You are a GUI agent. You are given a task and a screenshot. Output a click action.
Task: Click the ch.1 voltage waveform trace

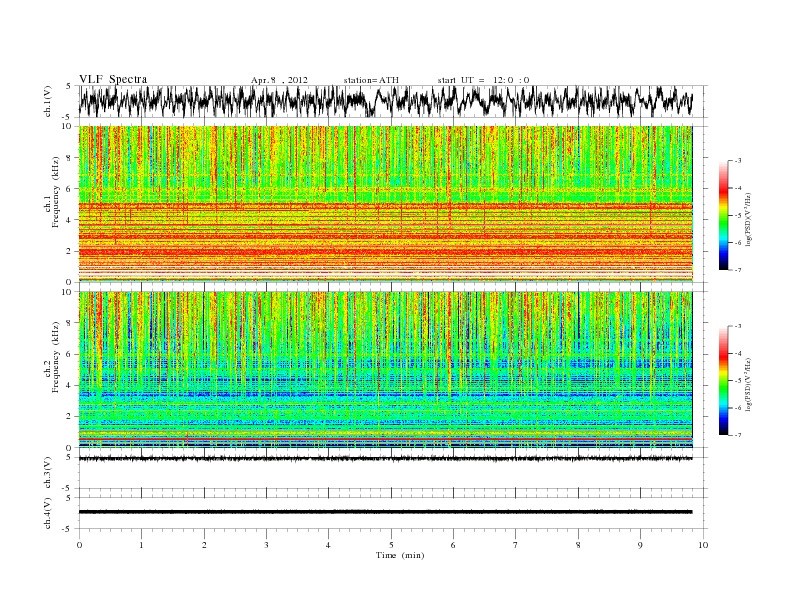point(385,101)
